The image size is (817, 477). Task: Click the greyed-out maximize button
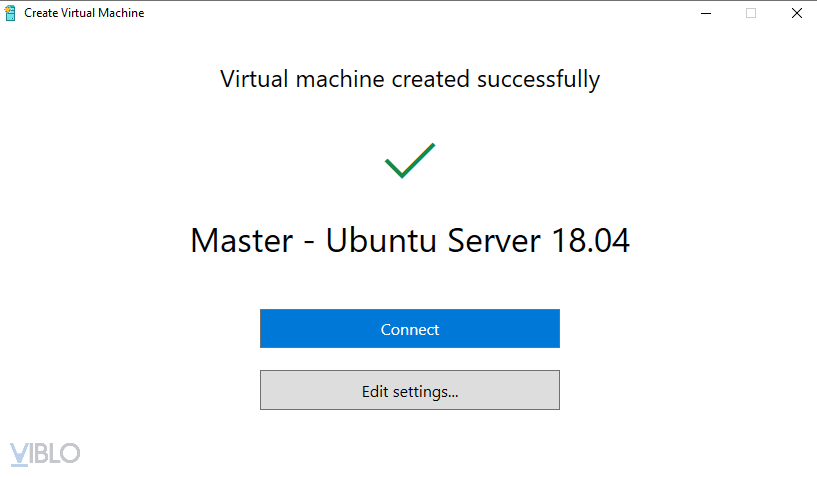point(750,13)
